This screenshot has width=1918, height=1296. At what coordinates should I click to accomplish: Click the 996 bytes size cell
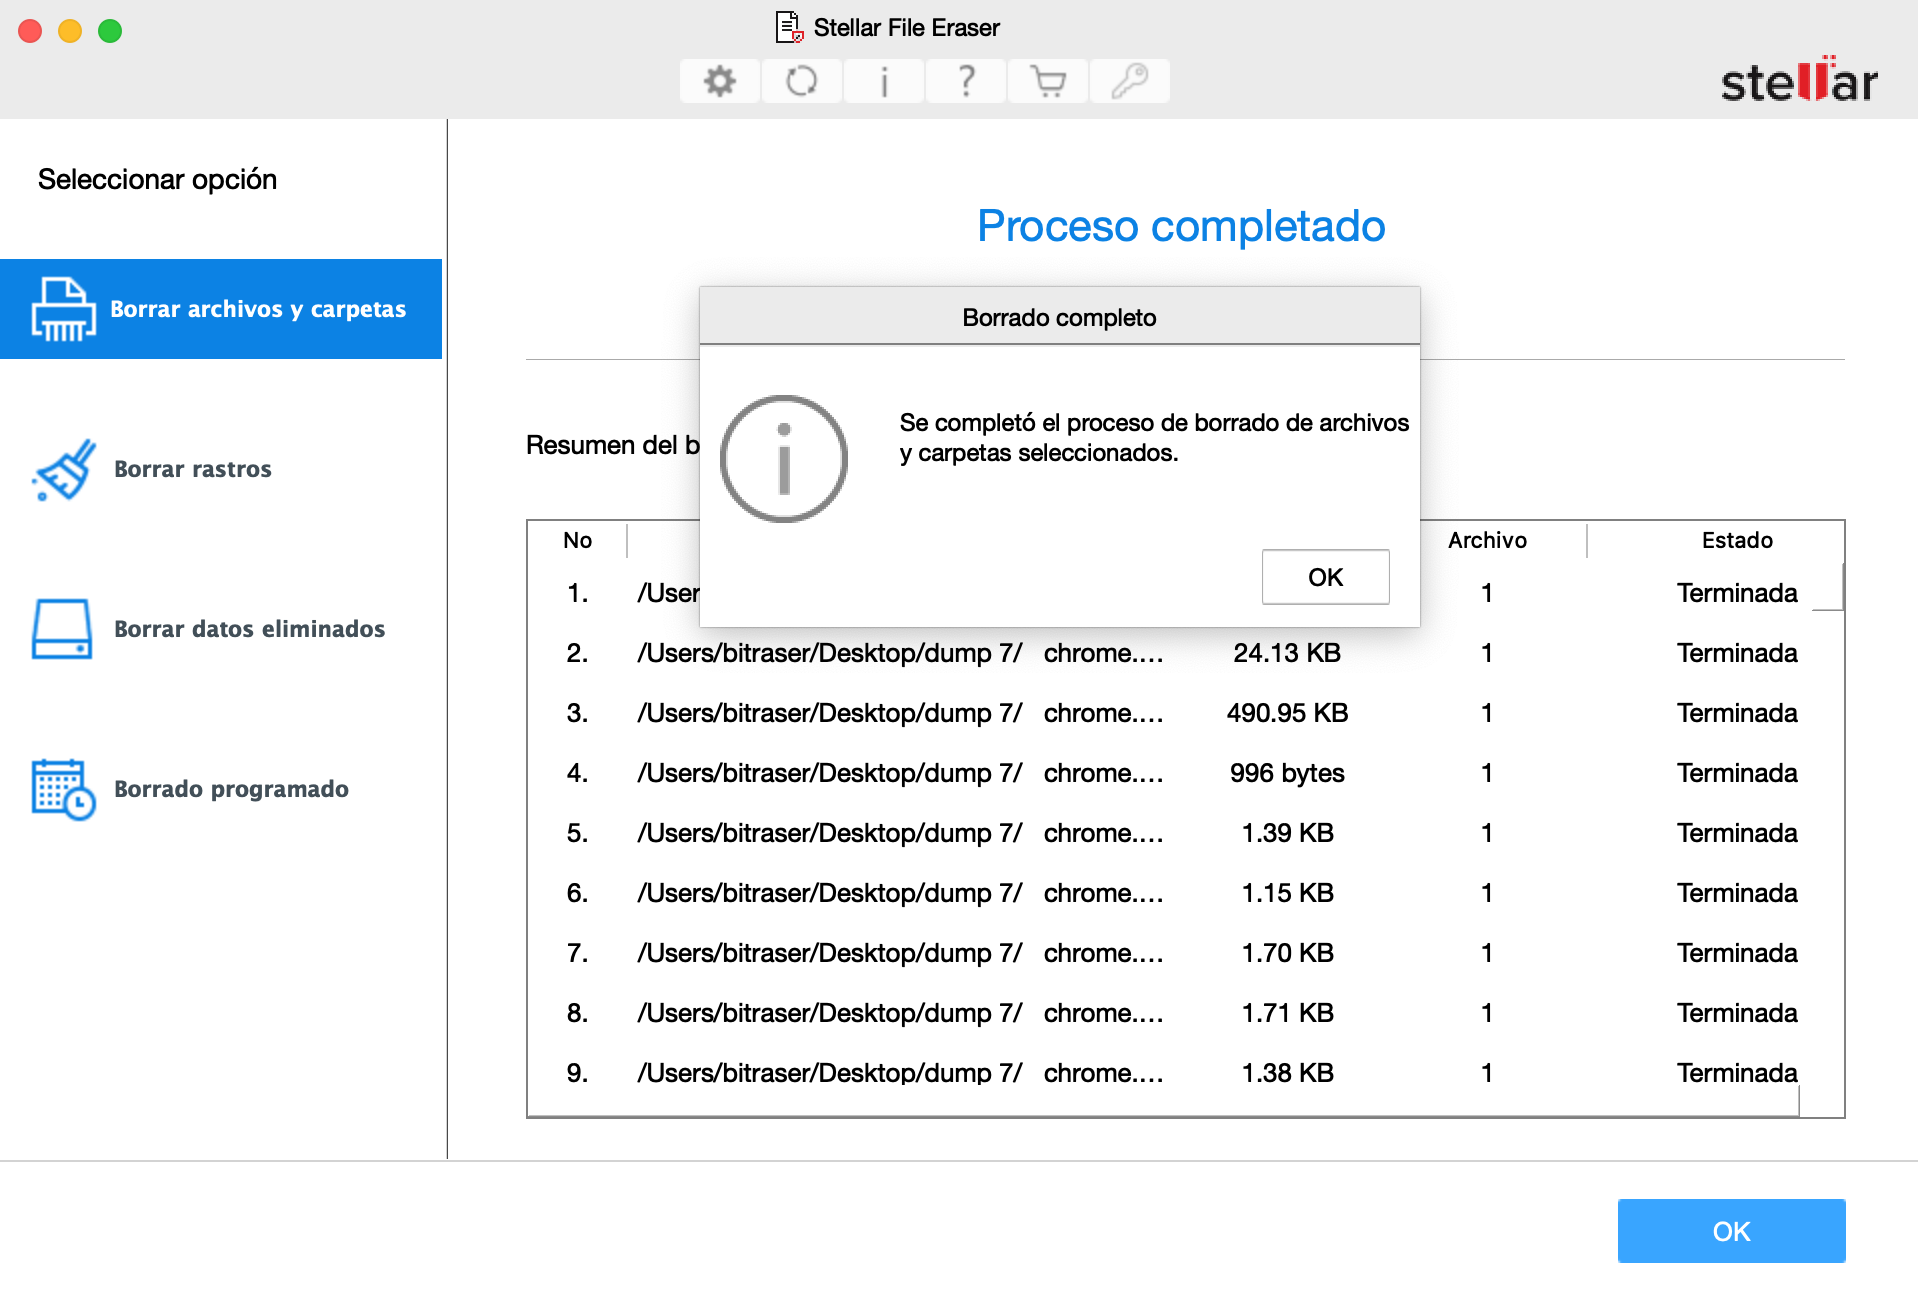pos(1287,773)
